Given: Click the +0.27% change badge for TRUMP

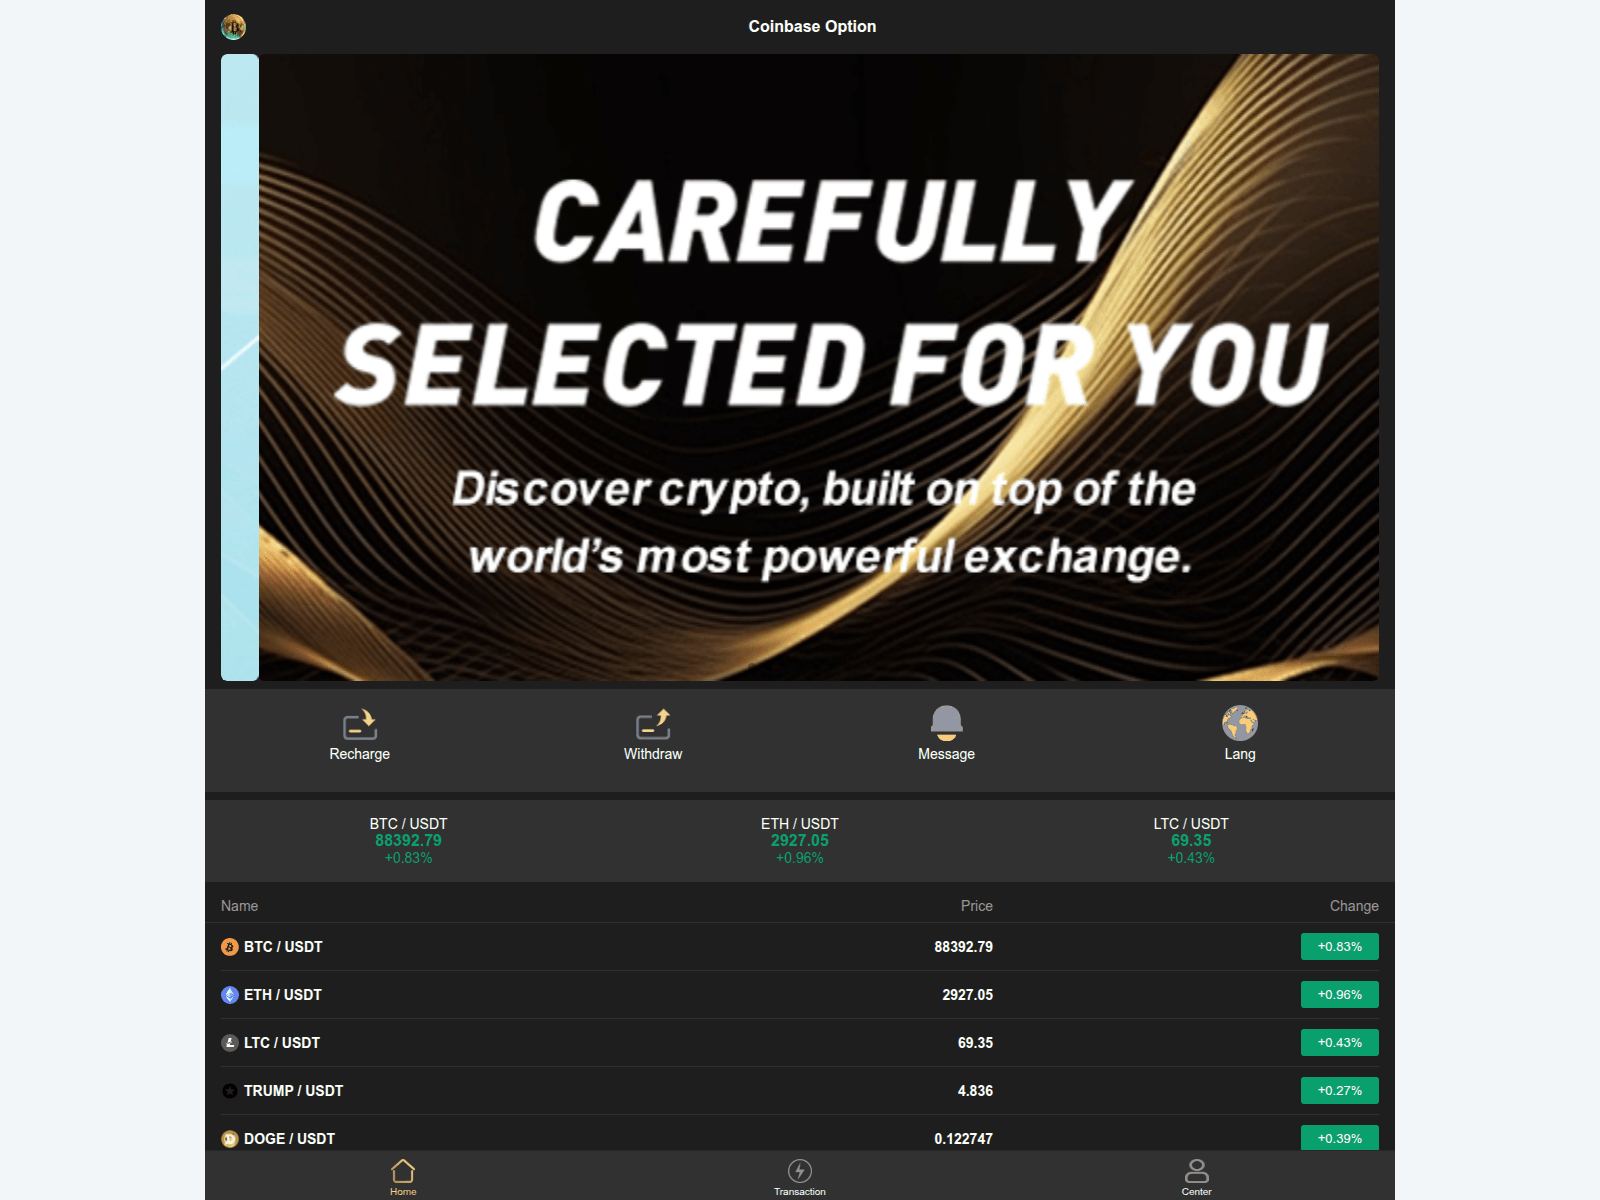Looking at the screenshot, I should click(x=1340, y=1091).
